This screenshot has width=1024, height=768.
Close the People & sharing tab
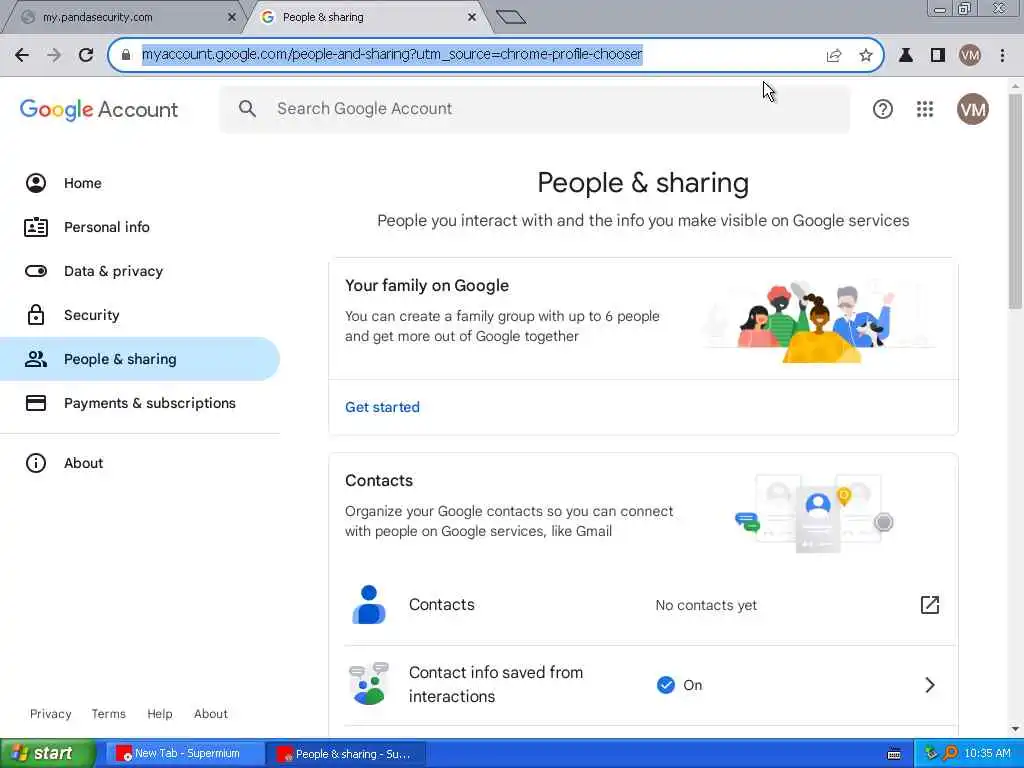click(472, 18)
